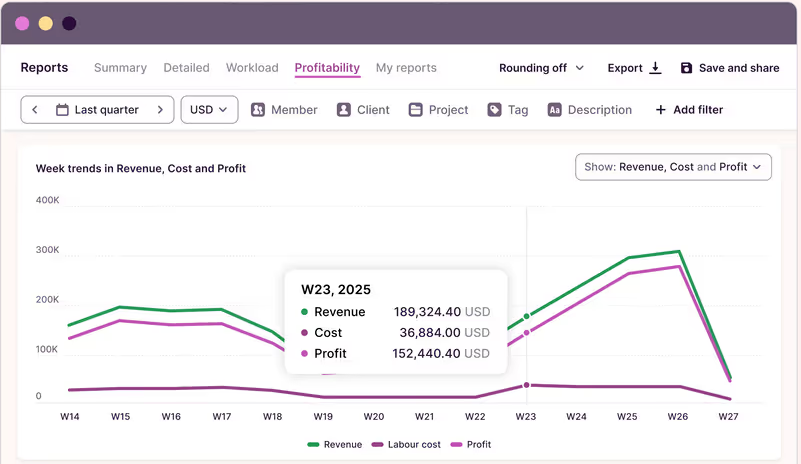
Task: Click the Client filter icon
Action: 344,110
